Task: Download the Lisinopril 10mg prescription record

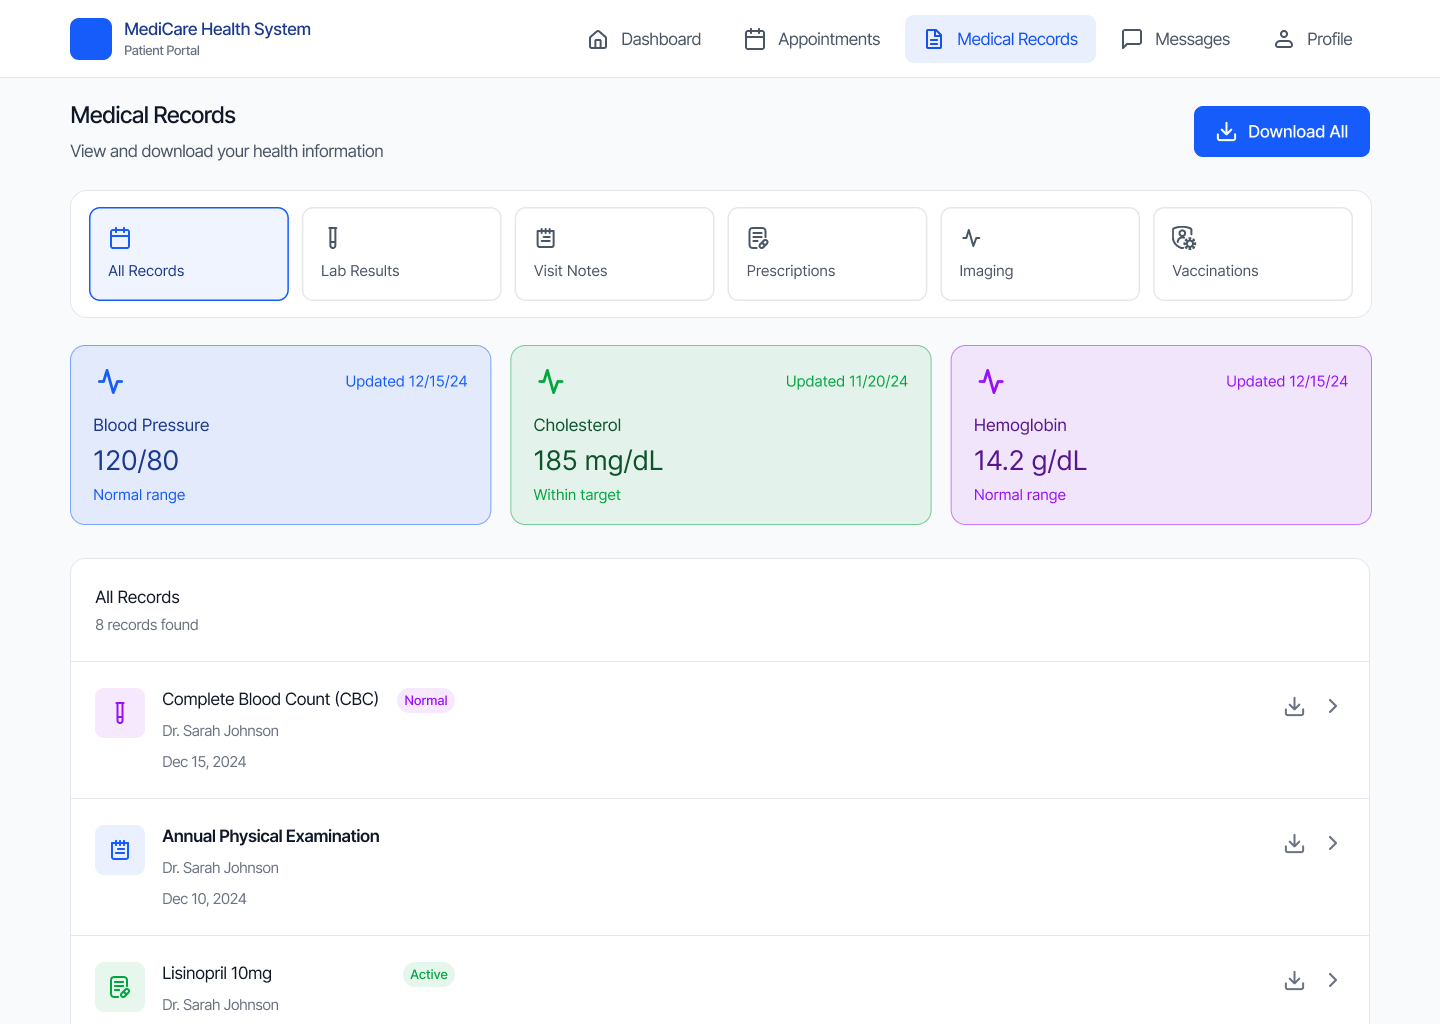Action: coord(1294,980)
